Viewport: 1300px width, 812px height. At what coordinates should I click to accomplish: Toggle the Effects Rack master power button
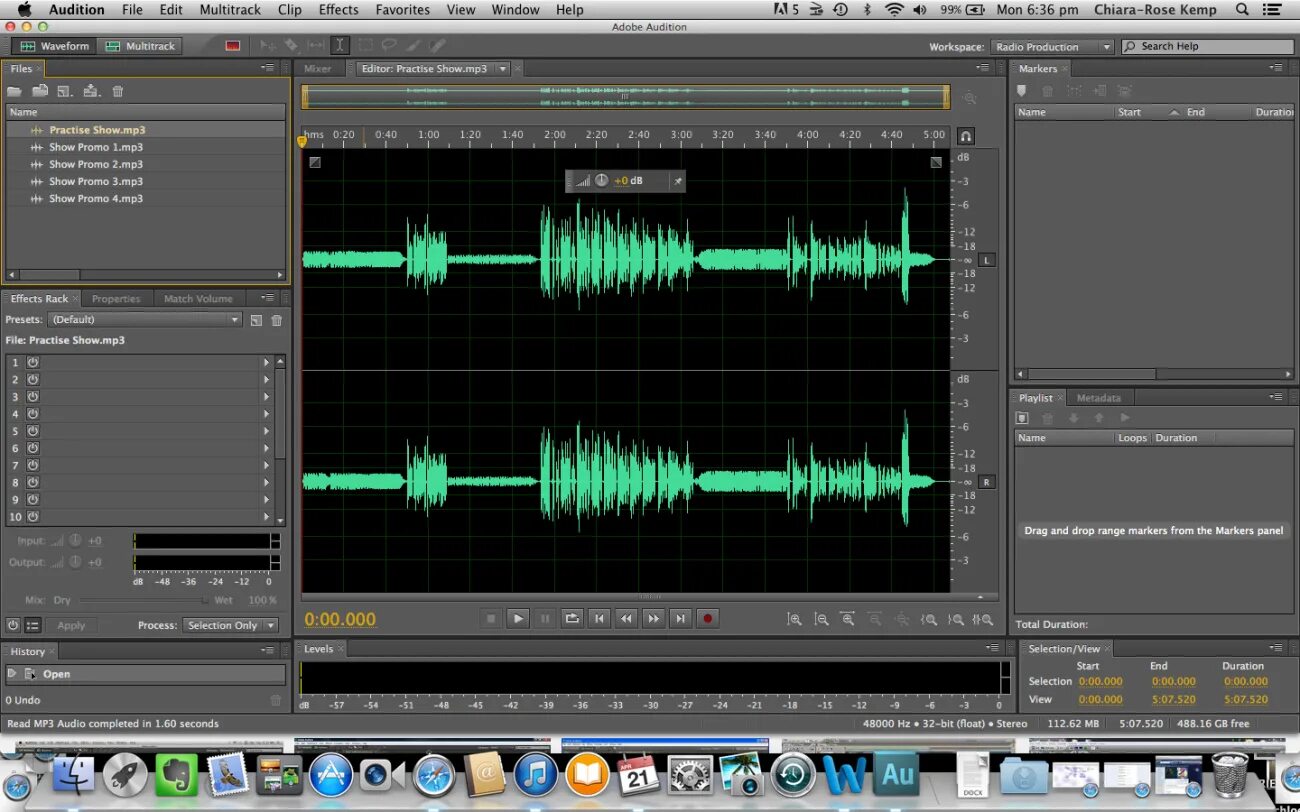[x=11, y=625]
